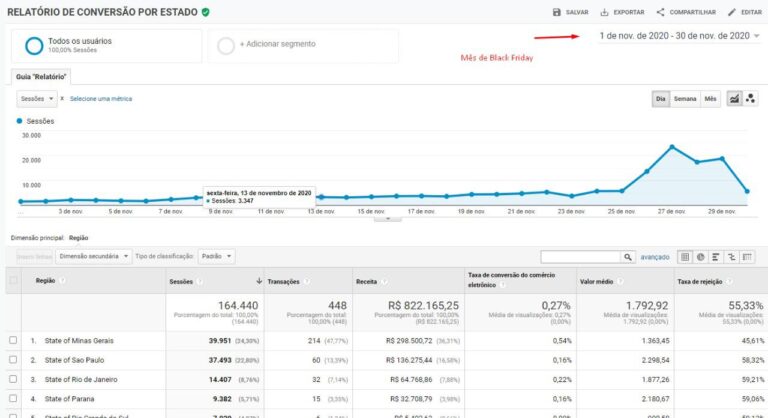Image resolution: width=768 pixels, height=418 pixels.
Task: Switch to line chart view icon
Action: point(735,99)
